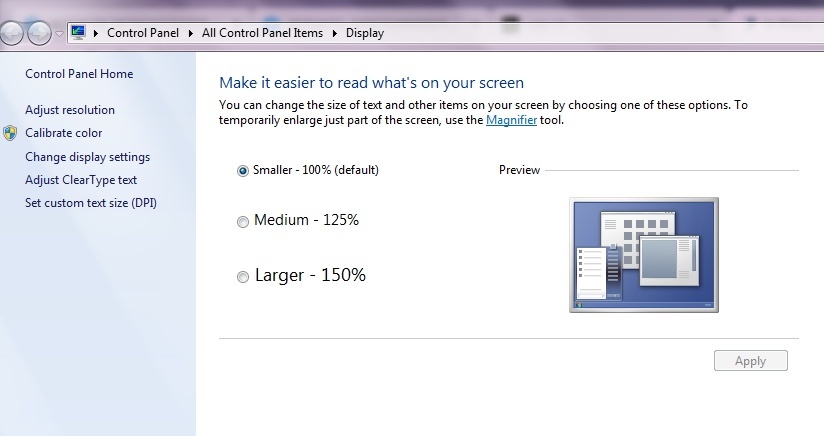Open the recent pages dropdown arrow
Screen dimensions: 824x436
coord(59,34)
